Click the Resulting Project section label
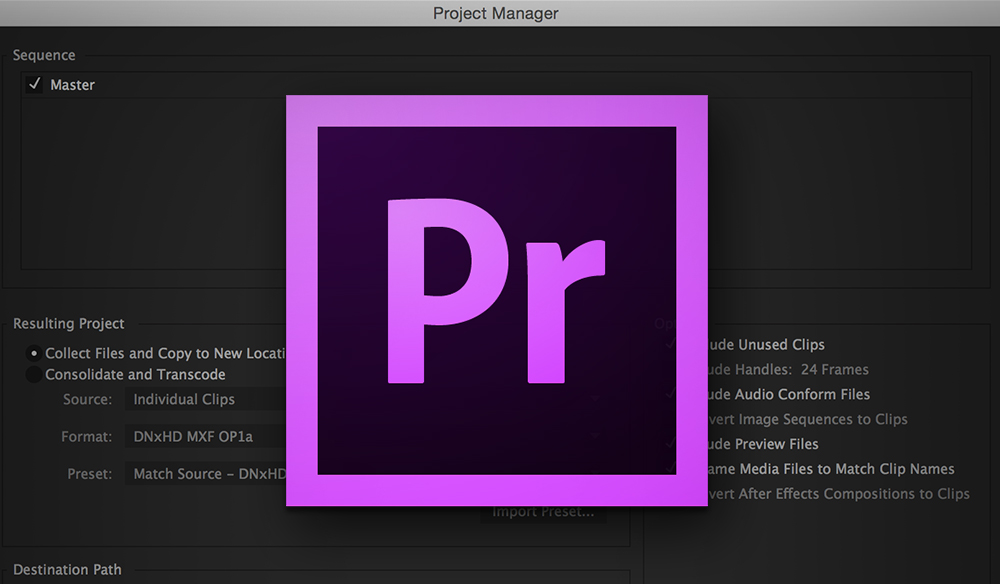The width and height of the screenshot is (1000, 584). point(68,324)
